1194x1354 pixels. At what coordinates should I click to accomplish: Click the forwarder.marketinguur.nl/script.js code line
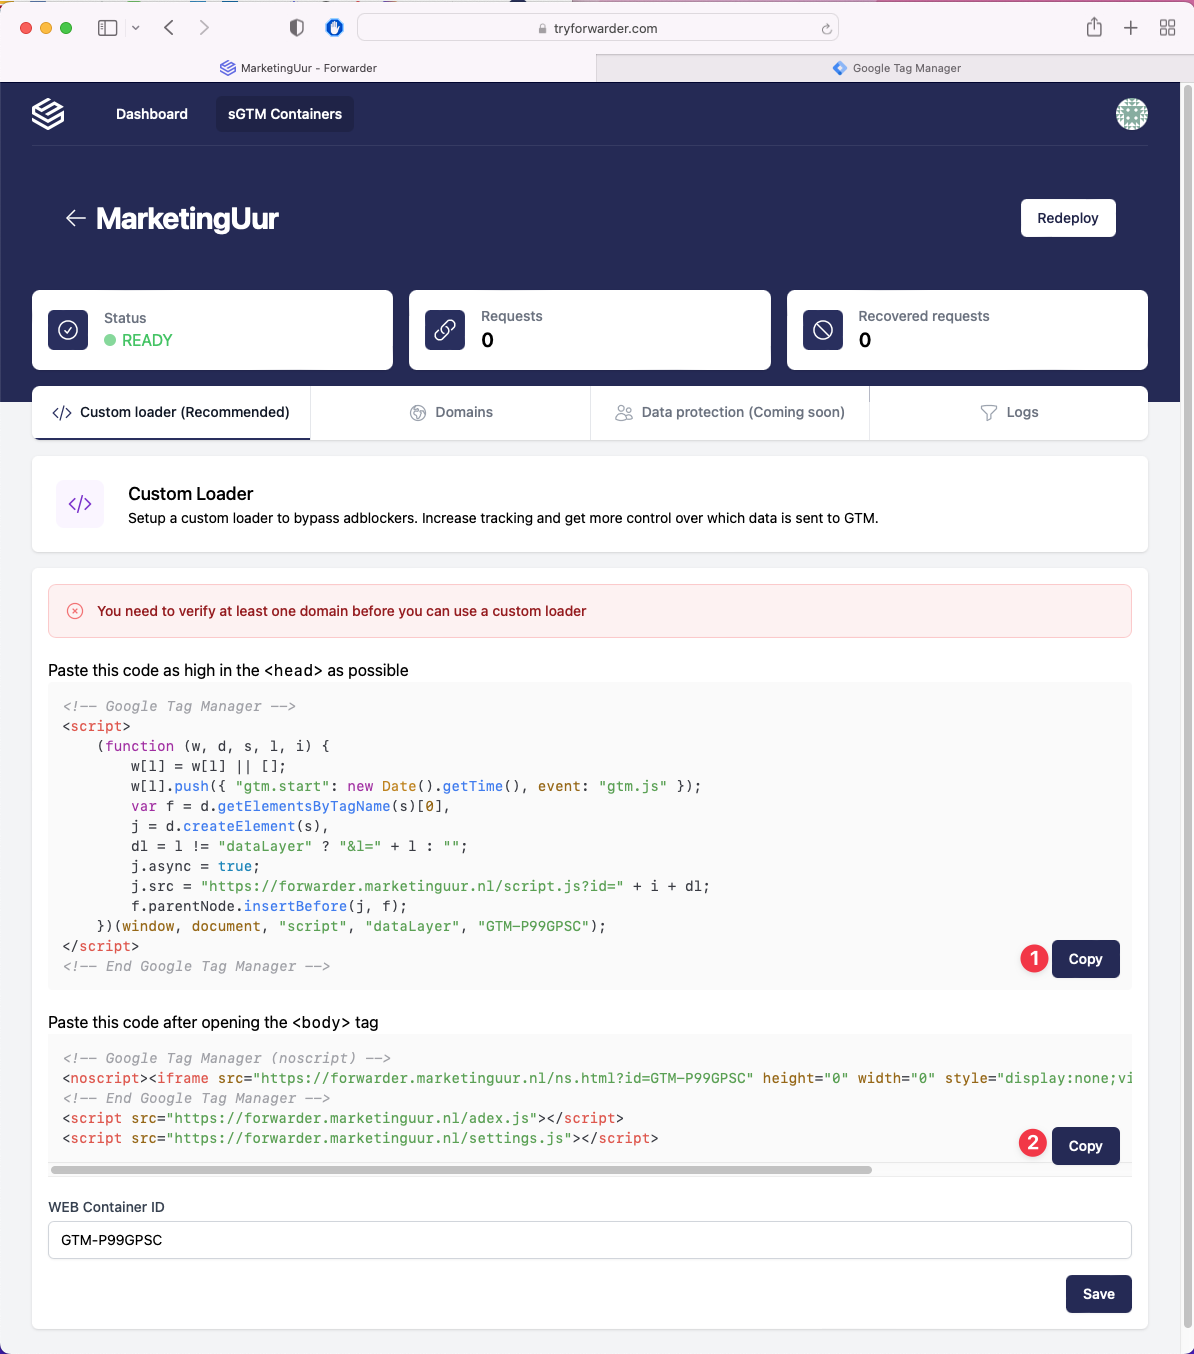click(x=420, y=886)
